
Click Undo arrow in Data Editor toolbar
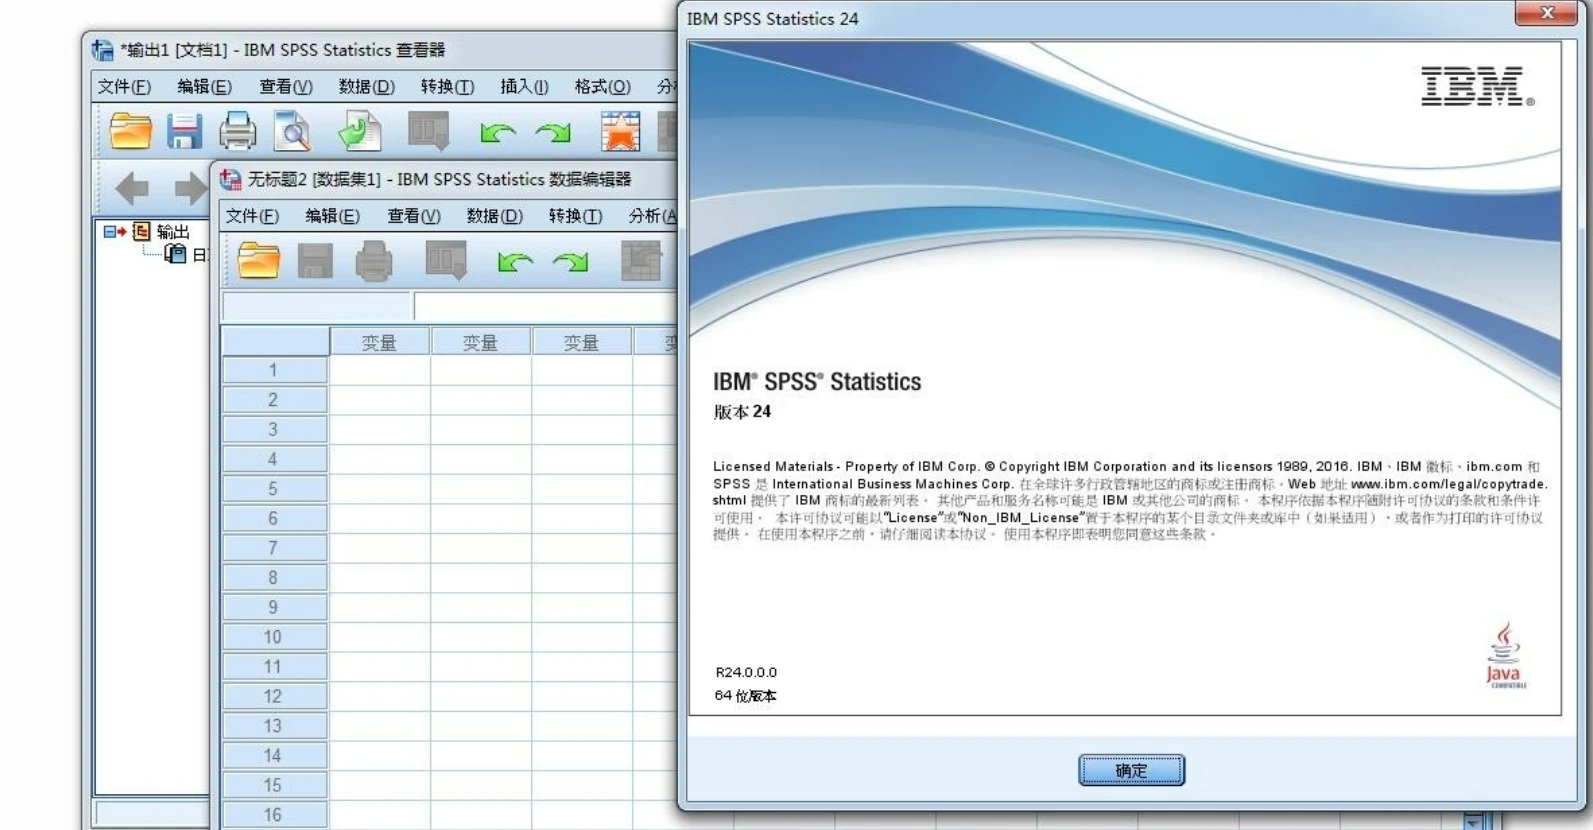[515, 262]
